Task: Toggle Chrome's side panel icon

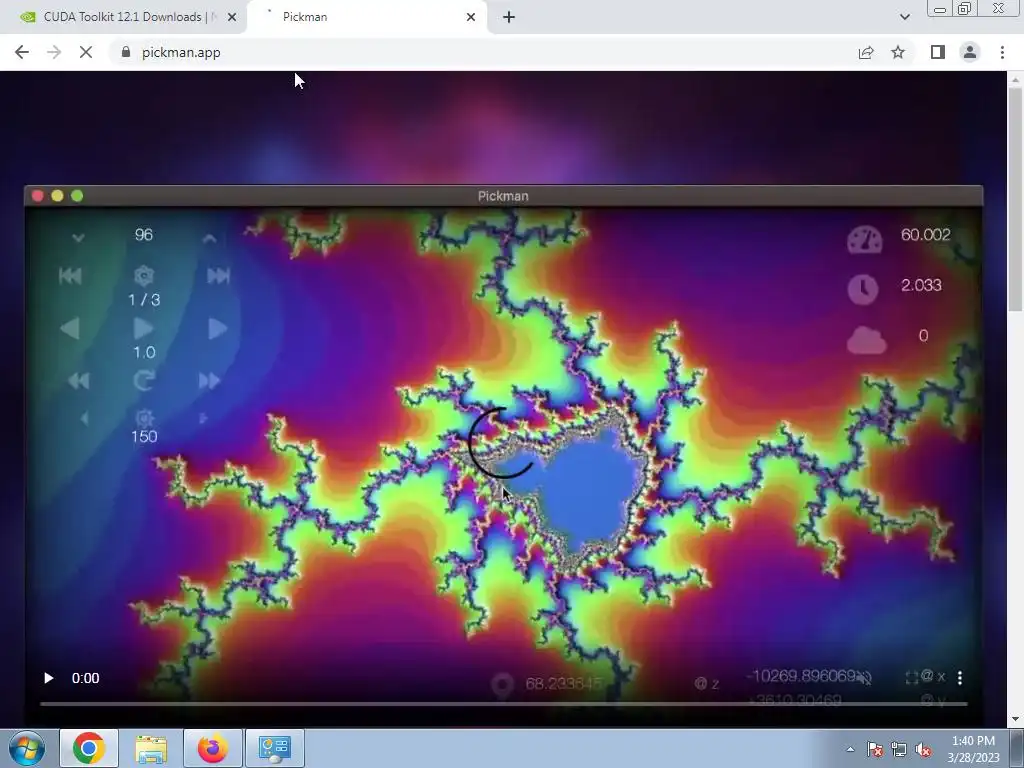Action: (x=938, y=52)
